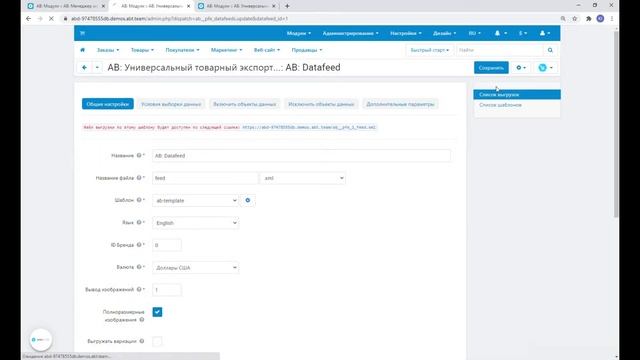This screenshot has height=360, width=640.
Task: Open the RU language selector
Action: coord(474,33)
